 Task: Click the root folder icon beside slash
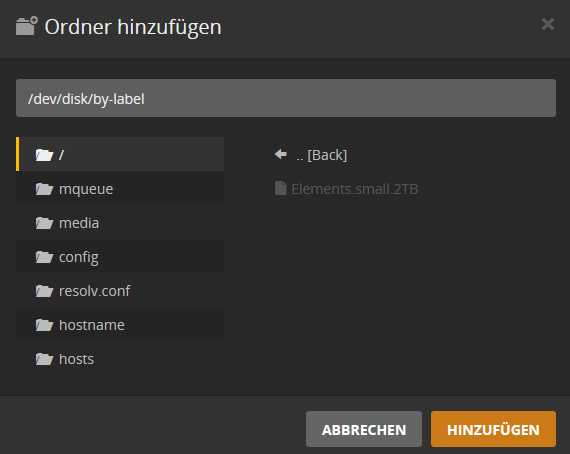(44, 155)
